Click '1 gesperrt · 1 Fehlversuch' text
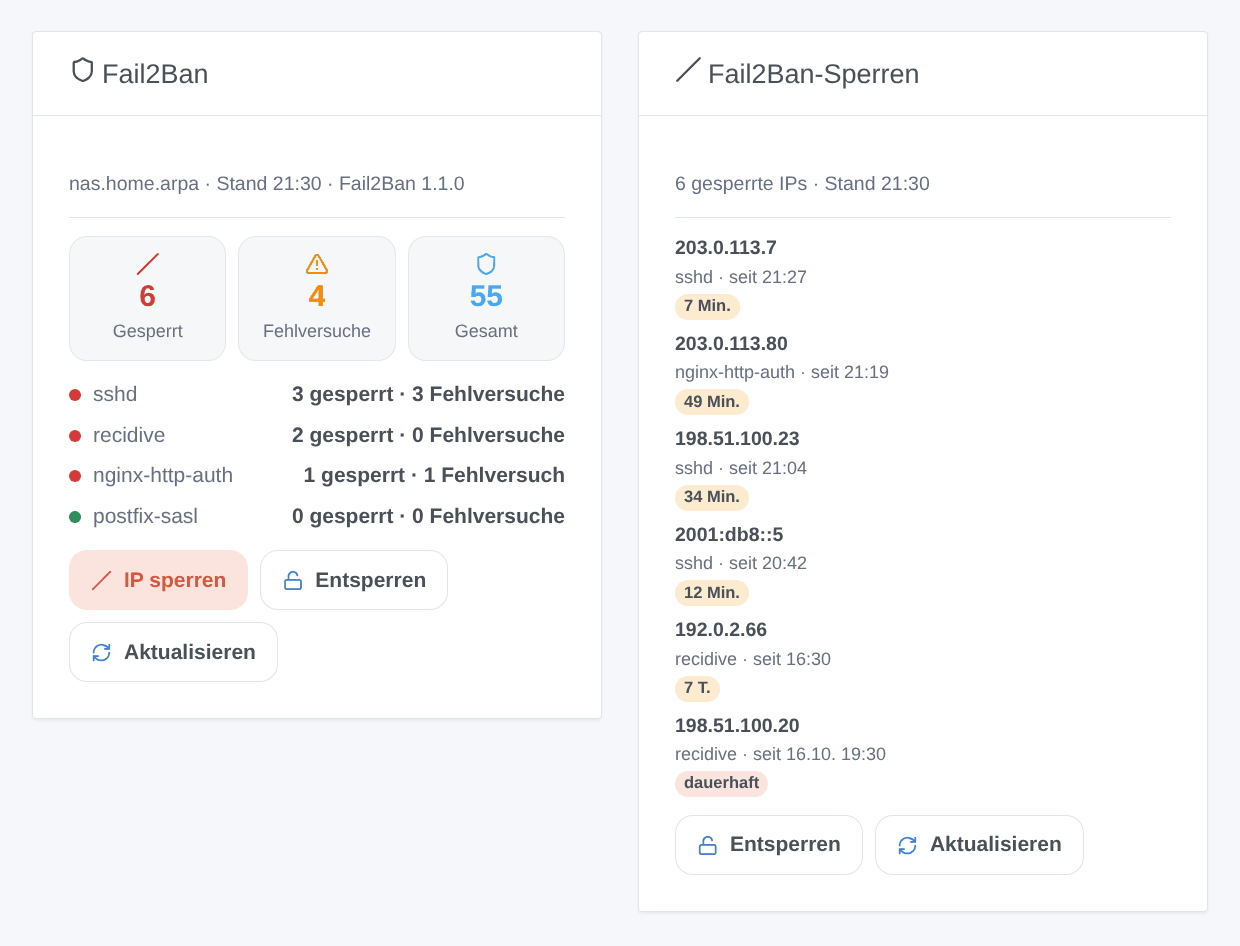The image size is (1240, 946). click(x=434, y=475)
